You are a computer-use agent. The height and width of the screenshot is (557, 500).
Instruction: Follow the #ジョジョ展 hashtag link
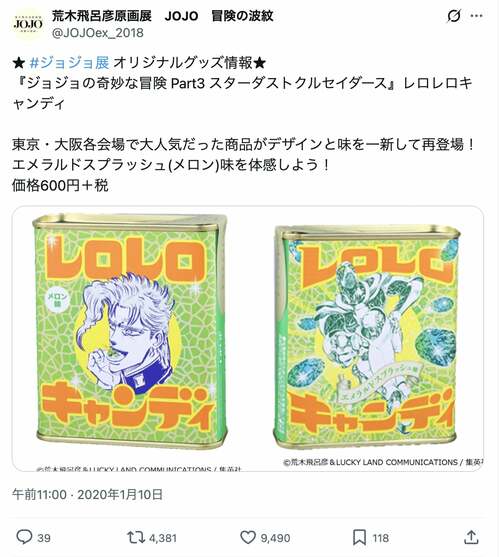point(69,63)
